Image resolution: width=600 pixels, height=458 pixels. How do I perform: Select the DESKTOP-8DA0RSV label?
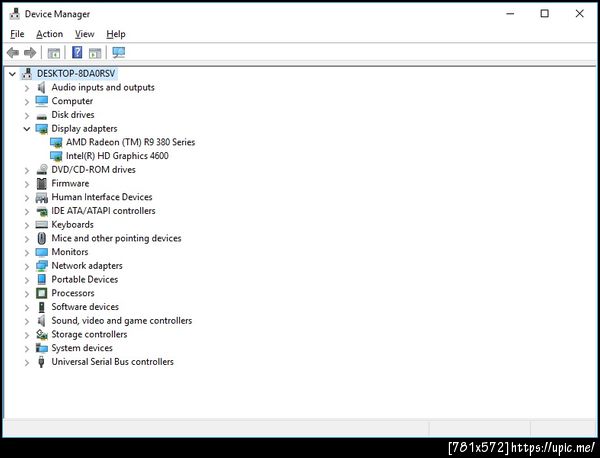click(x=76, y=73)
